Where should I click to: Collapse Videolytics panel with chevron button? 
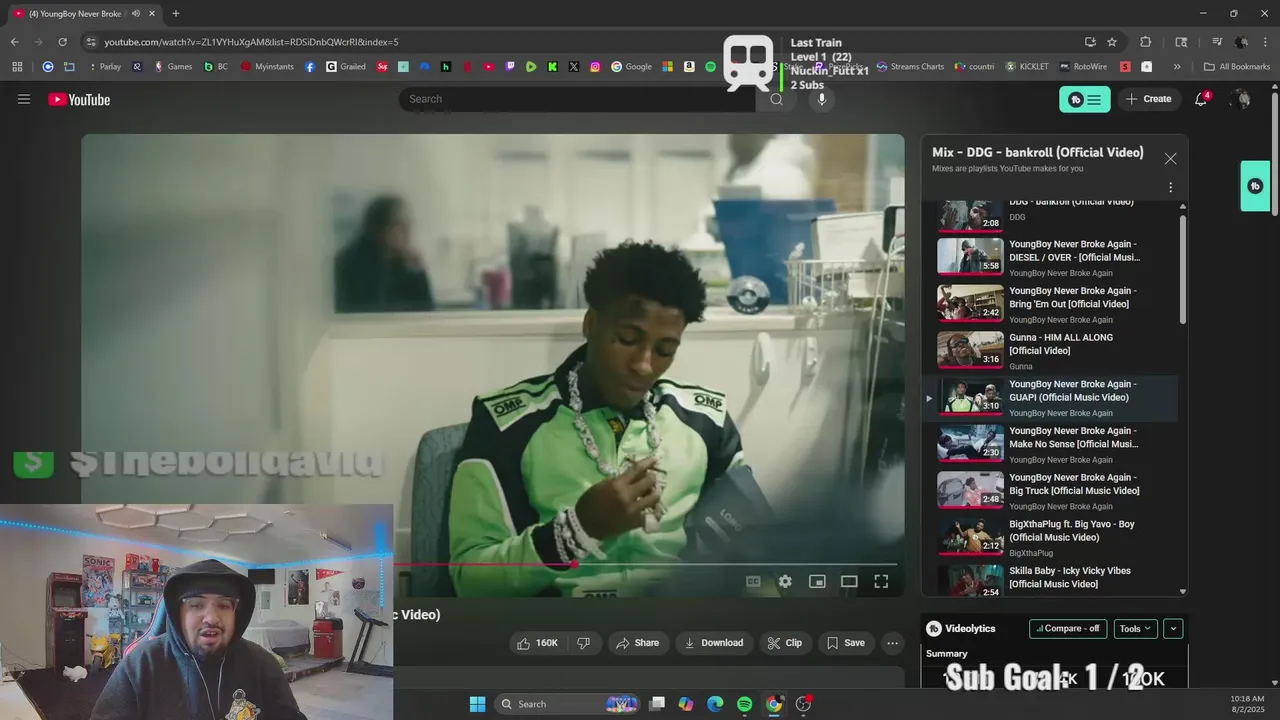pyautogui.click(x=1173, y=629)
